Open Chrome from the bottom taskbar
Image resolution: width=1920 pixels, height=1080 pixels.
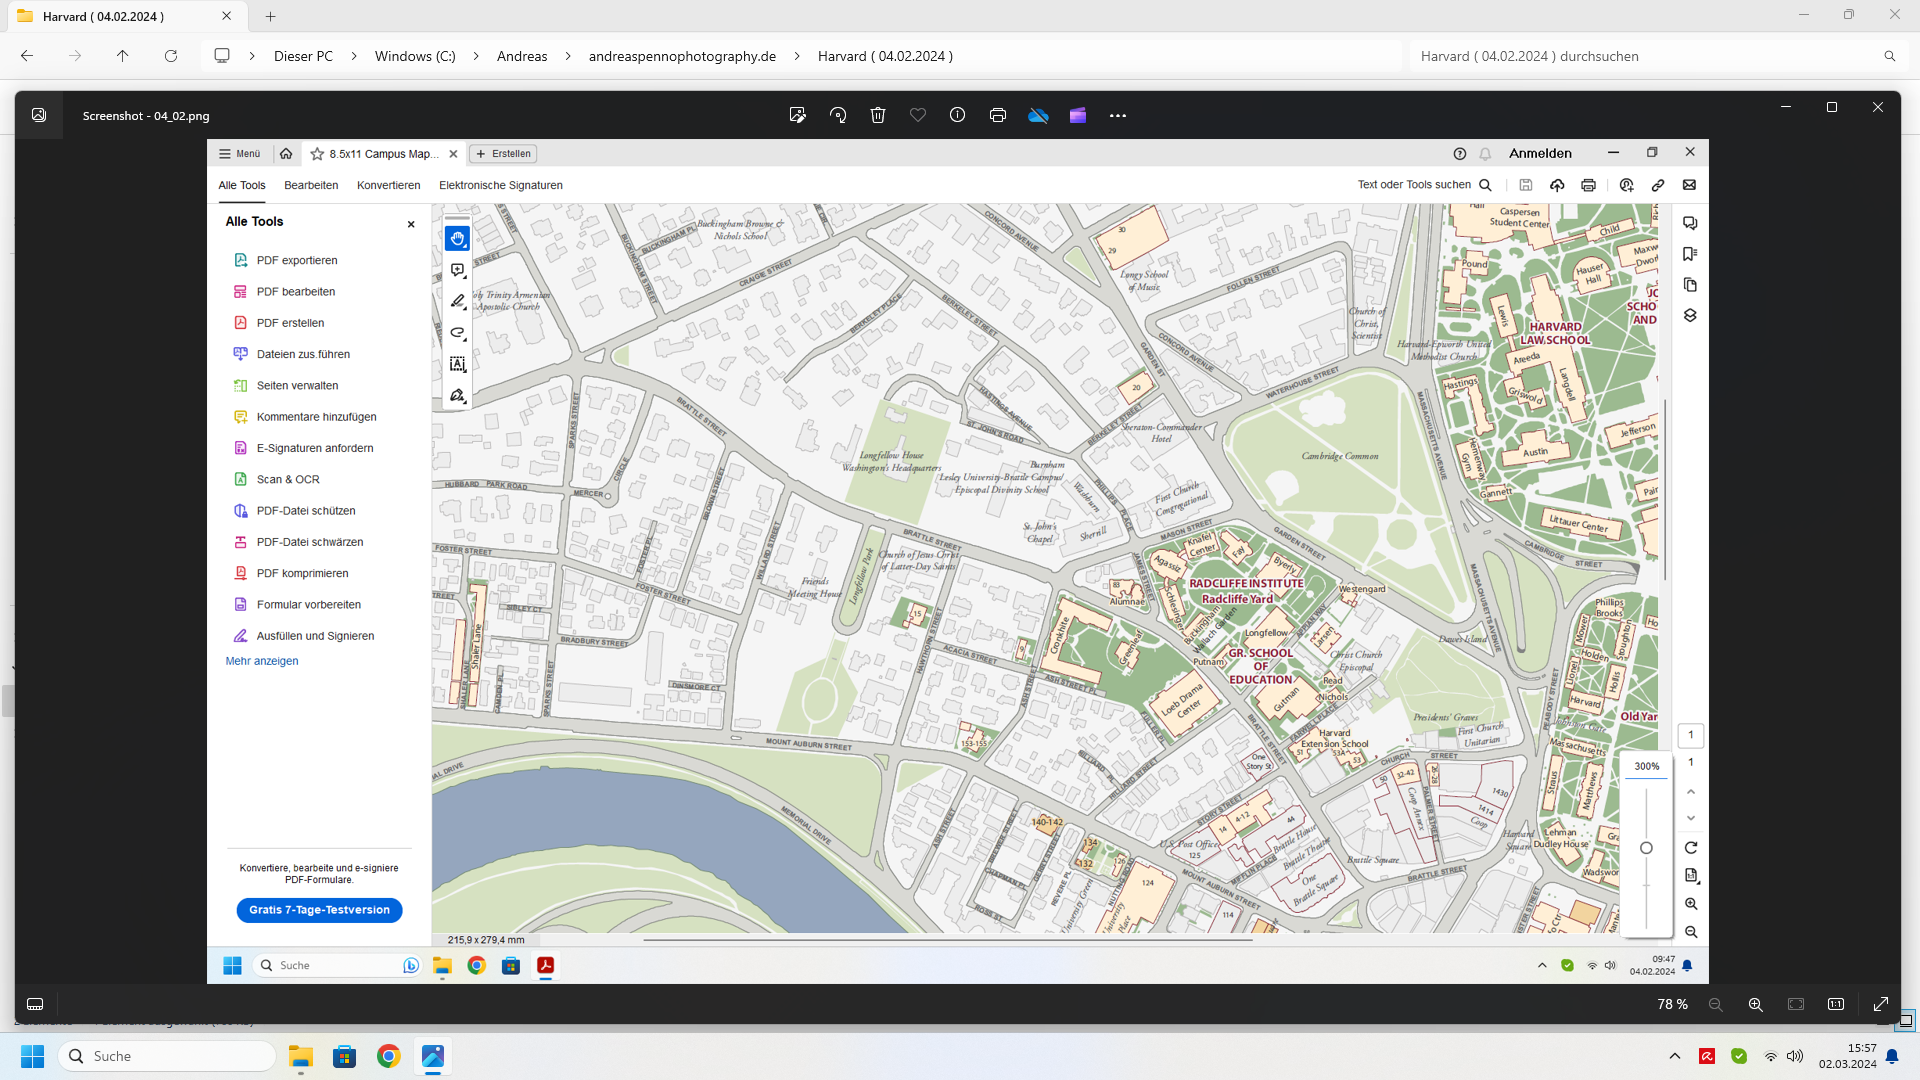pyautogui.click(x=389, y=1056)
